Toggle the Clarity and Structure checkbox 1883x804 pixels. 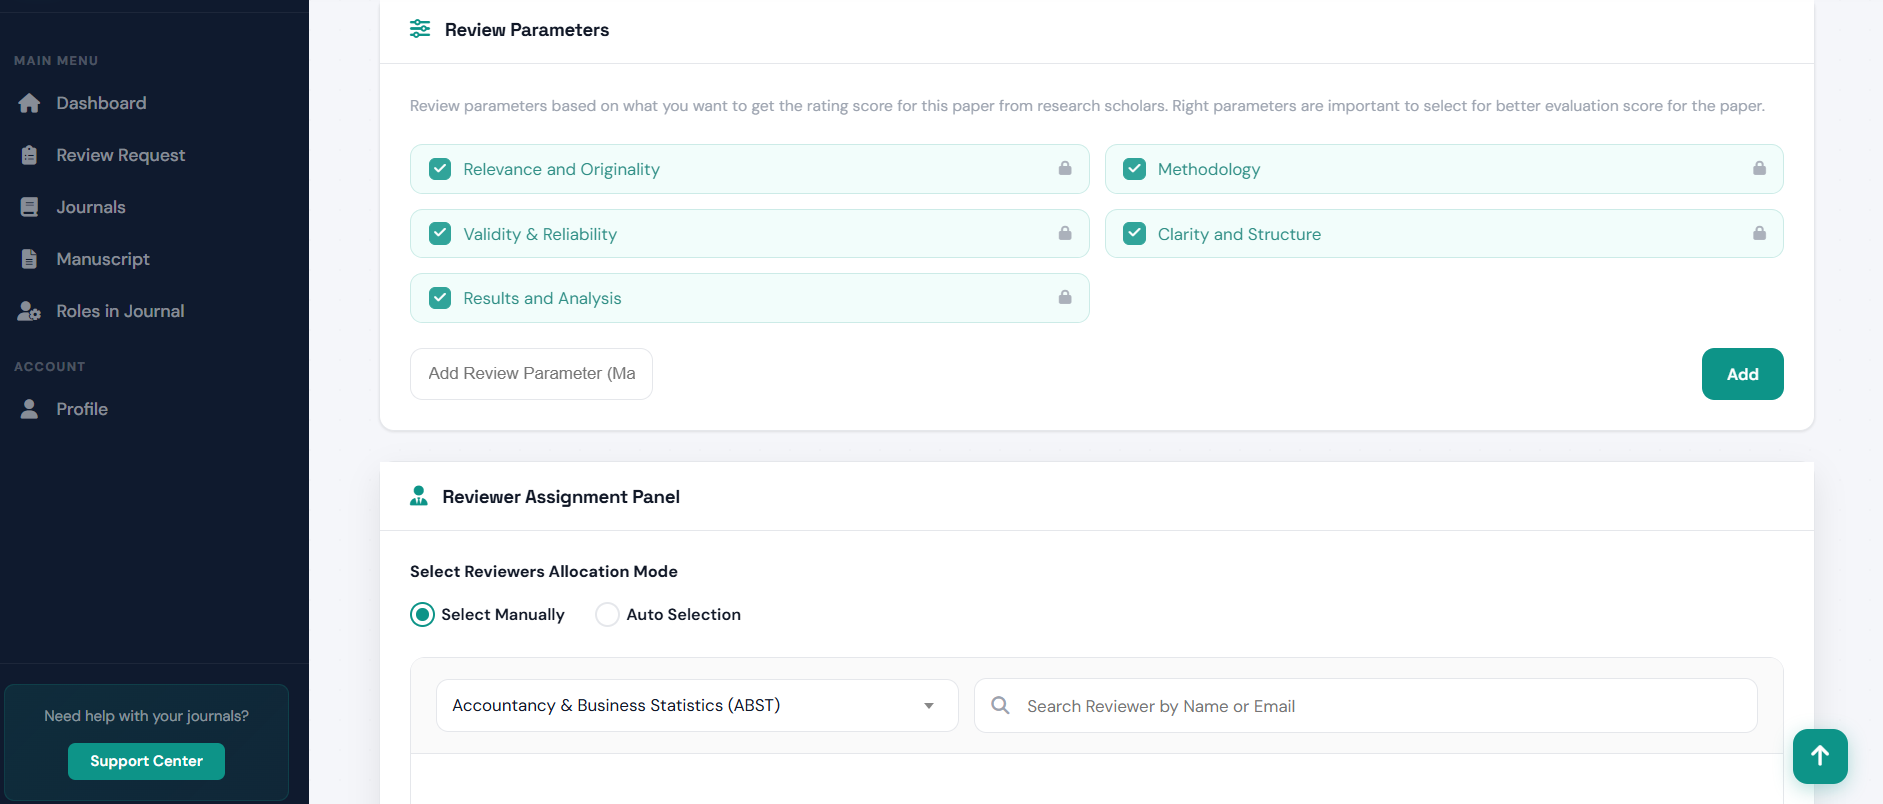(1134, 233)
